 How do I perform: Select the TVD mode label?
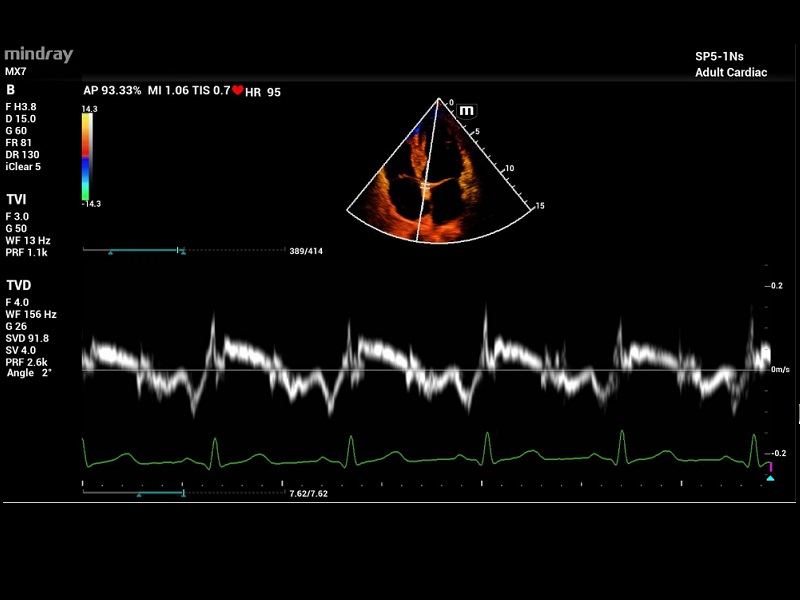18,285
